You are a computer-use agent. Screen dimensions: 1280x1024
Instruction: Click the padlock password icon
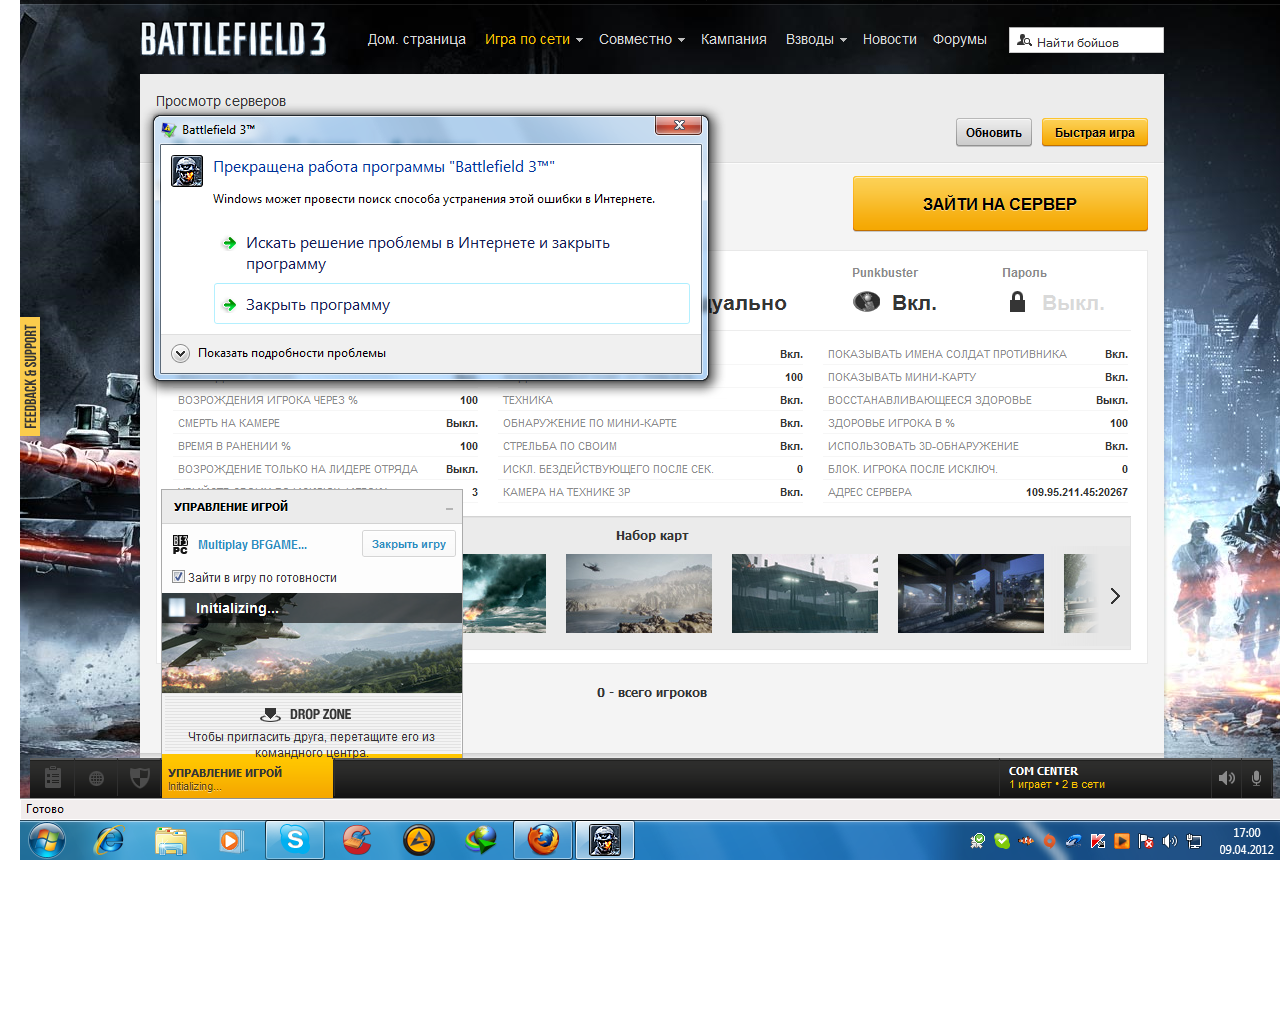pyautogui.click(x=1017, y=301)
